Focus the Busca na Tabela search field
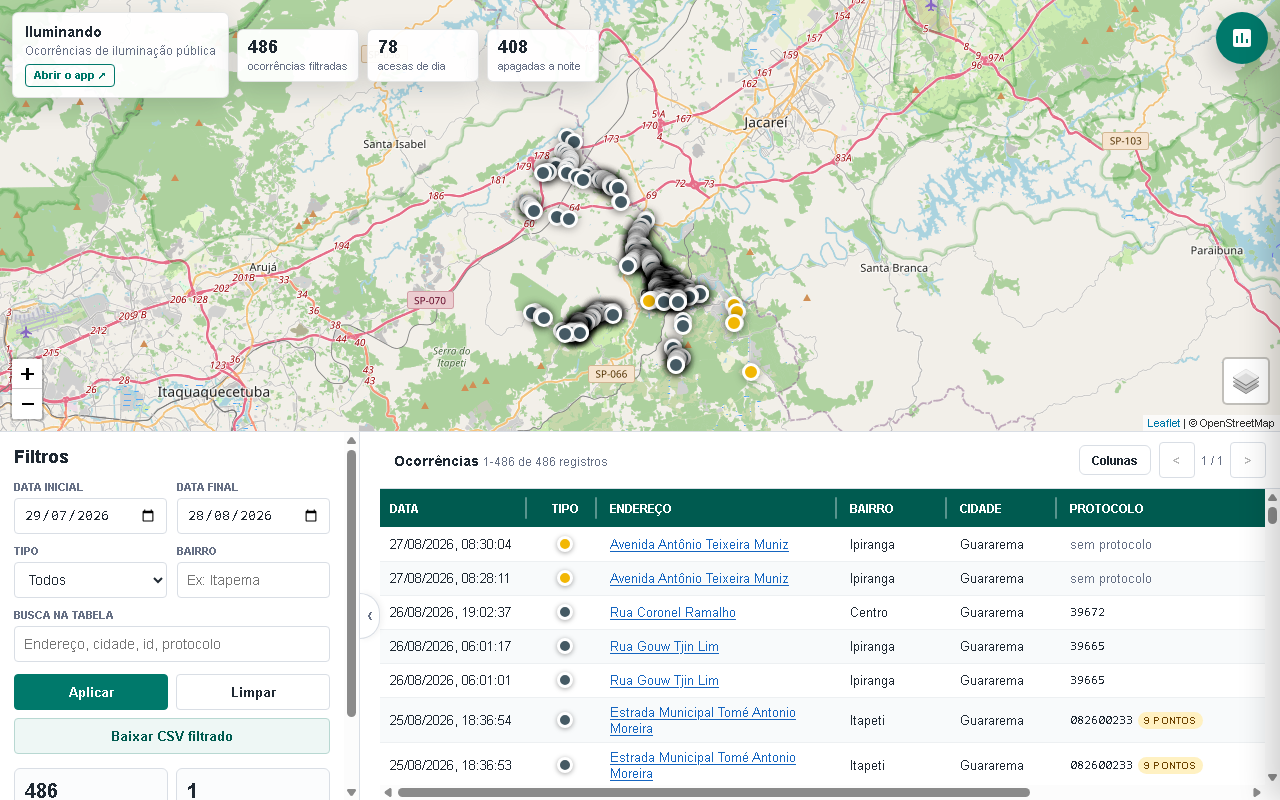 click(172, 644)
